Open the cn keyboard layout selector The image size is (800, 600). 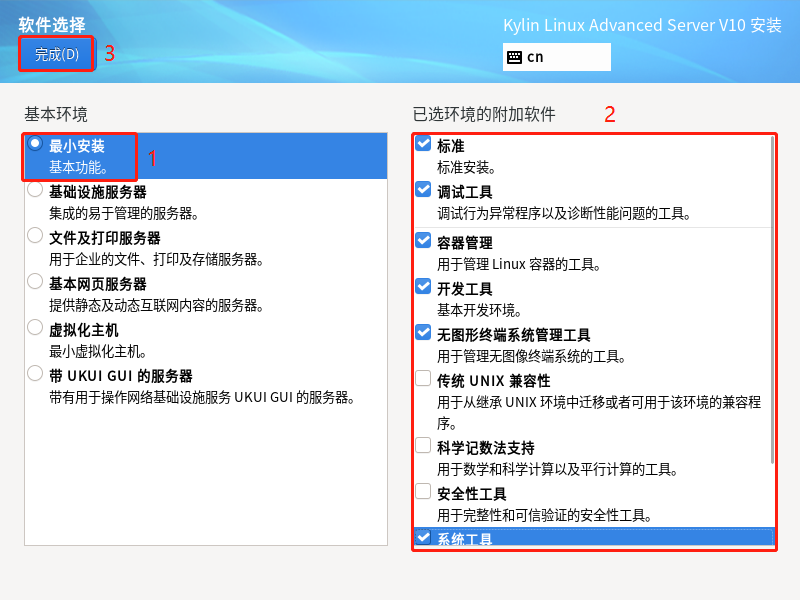click(x=557, y=57)
